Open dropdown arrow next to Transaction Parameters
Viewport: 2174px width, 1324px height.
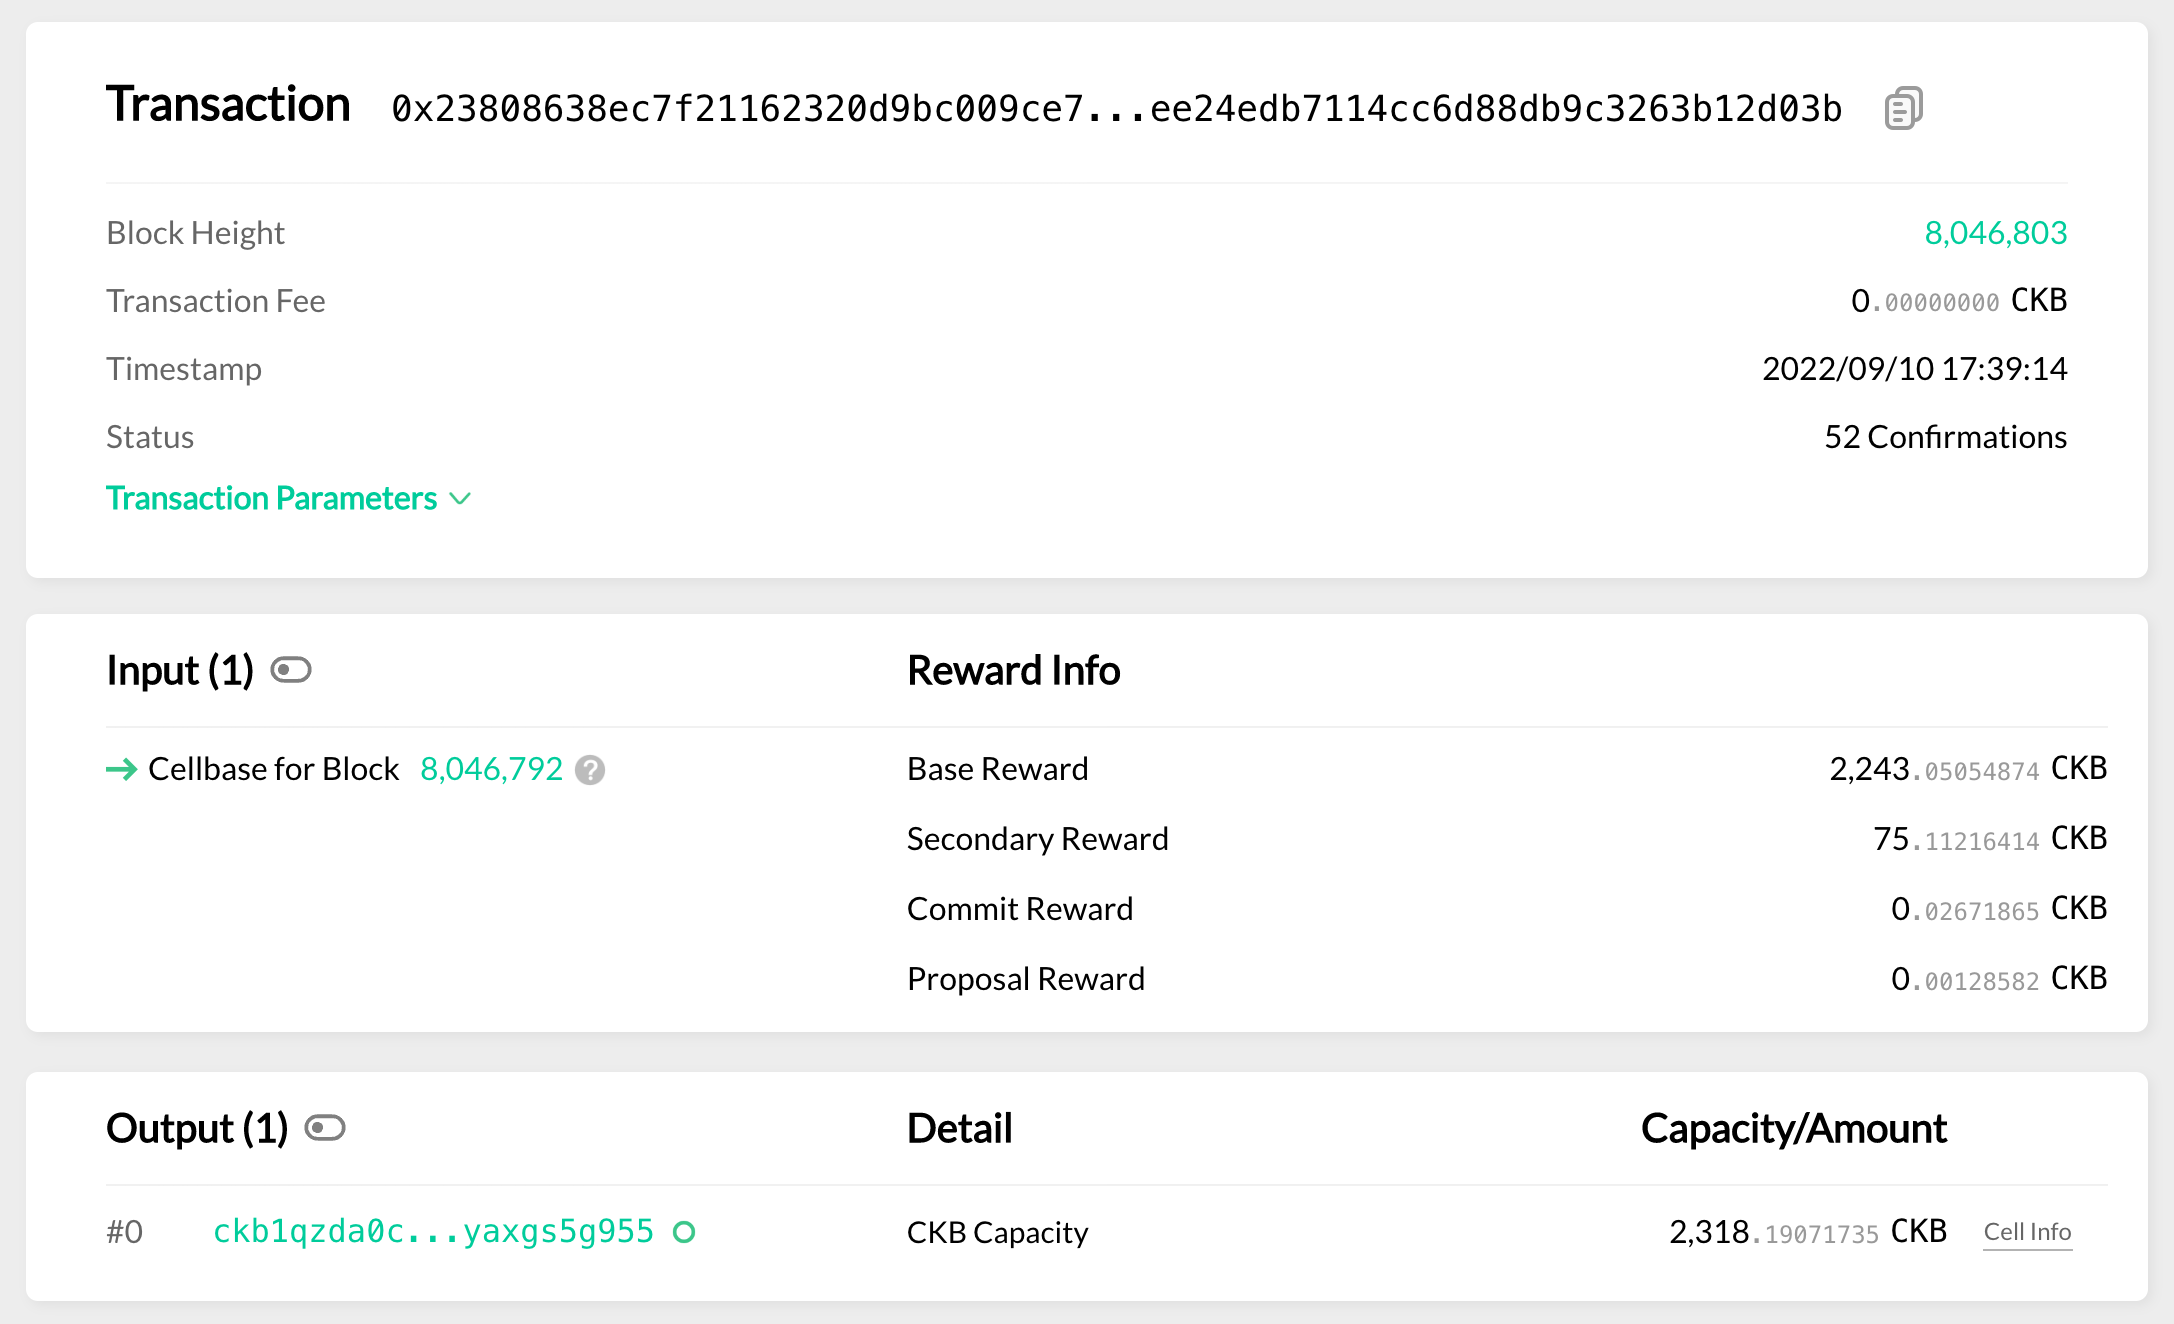click(x=461, y=498)
